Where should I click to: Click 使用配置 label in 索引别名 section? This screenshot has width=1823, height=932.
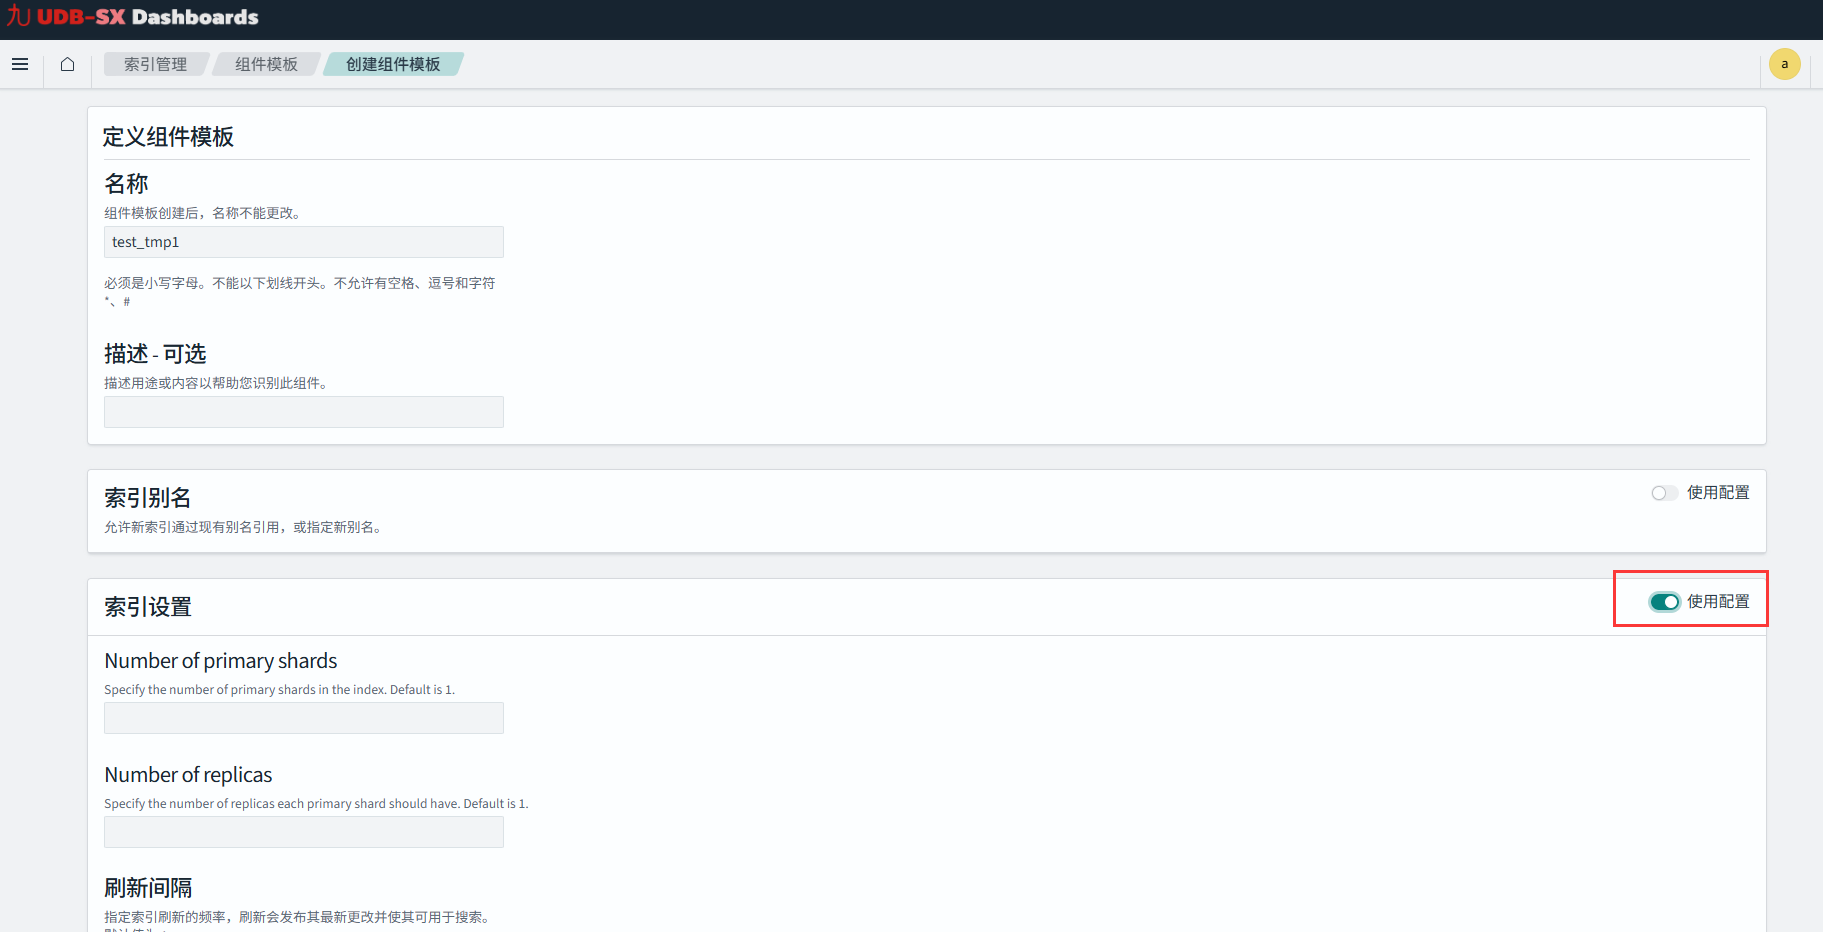pos(1718,493)
